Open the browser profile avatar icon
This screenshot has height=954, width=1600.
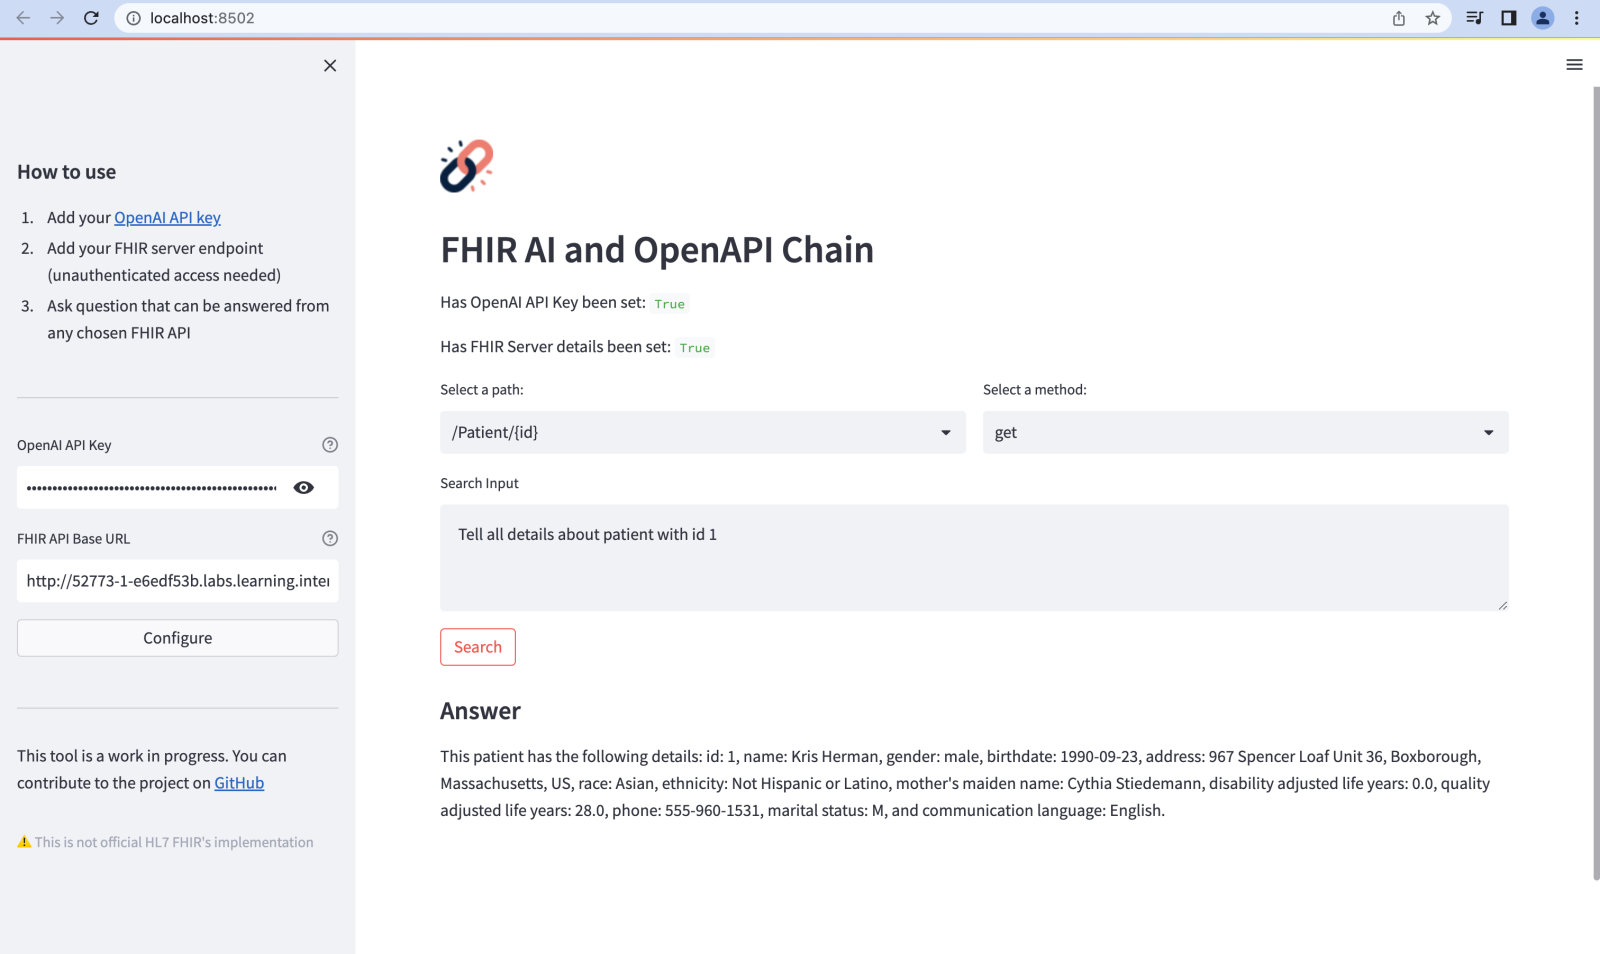(x=1542, y=18)
